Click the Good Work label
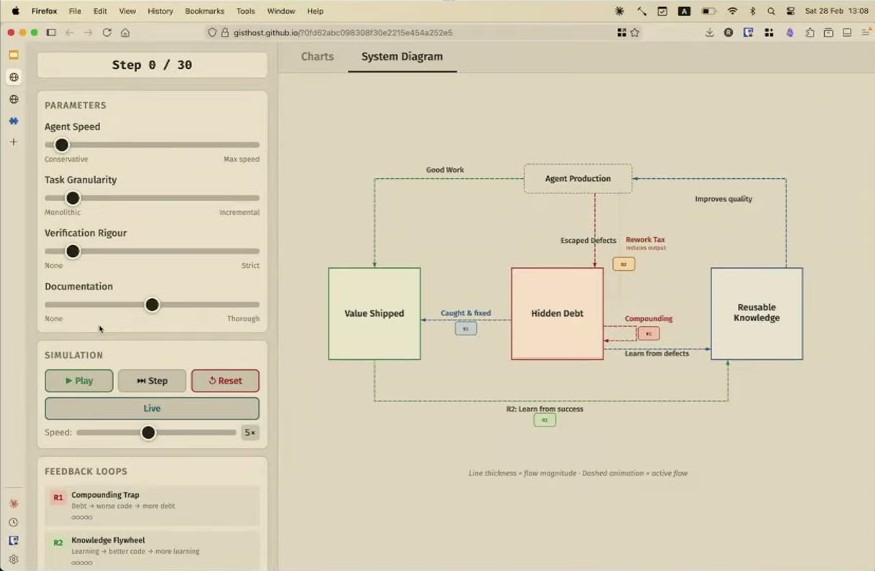875x571 pixels. pyautogui.click(x=445, y=170)
